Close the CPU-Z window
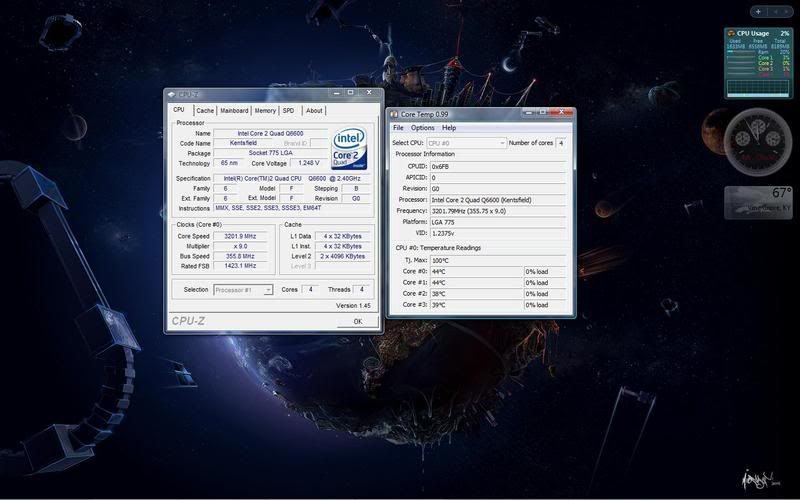 point(369,93)
